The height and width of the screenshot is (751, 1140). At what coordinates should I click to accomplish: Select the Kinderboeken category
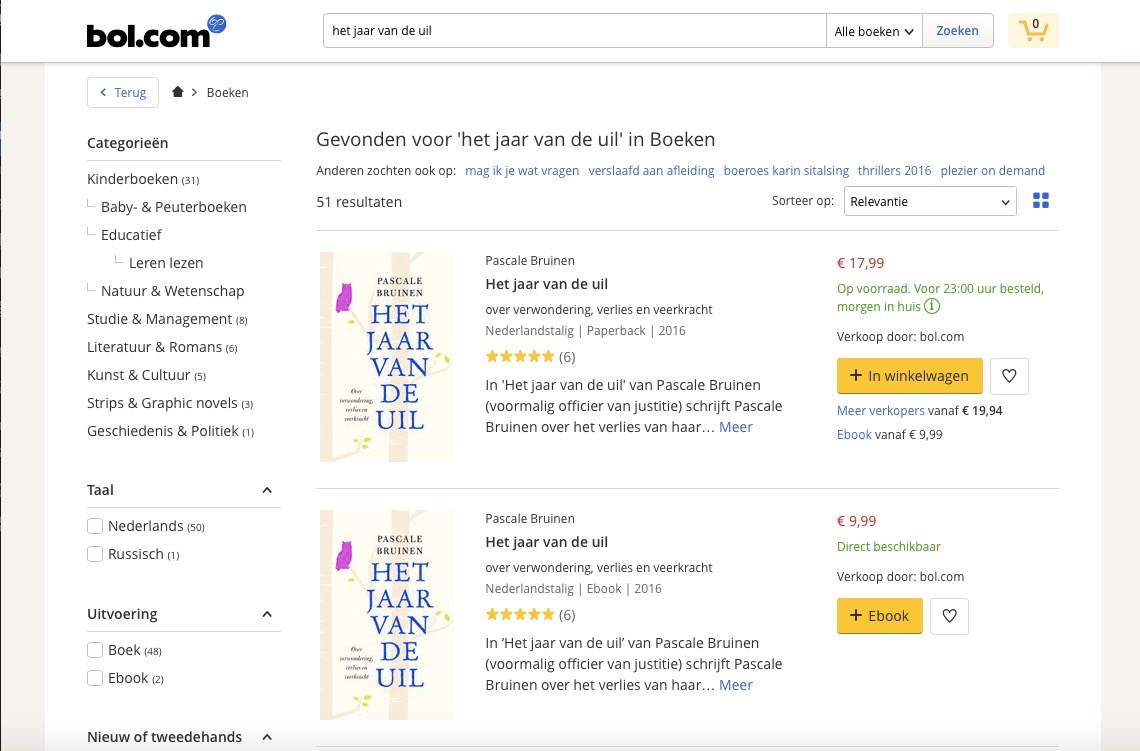tap(132, 179)
